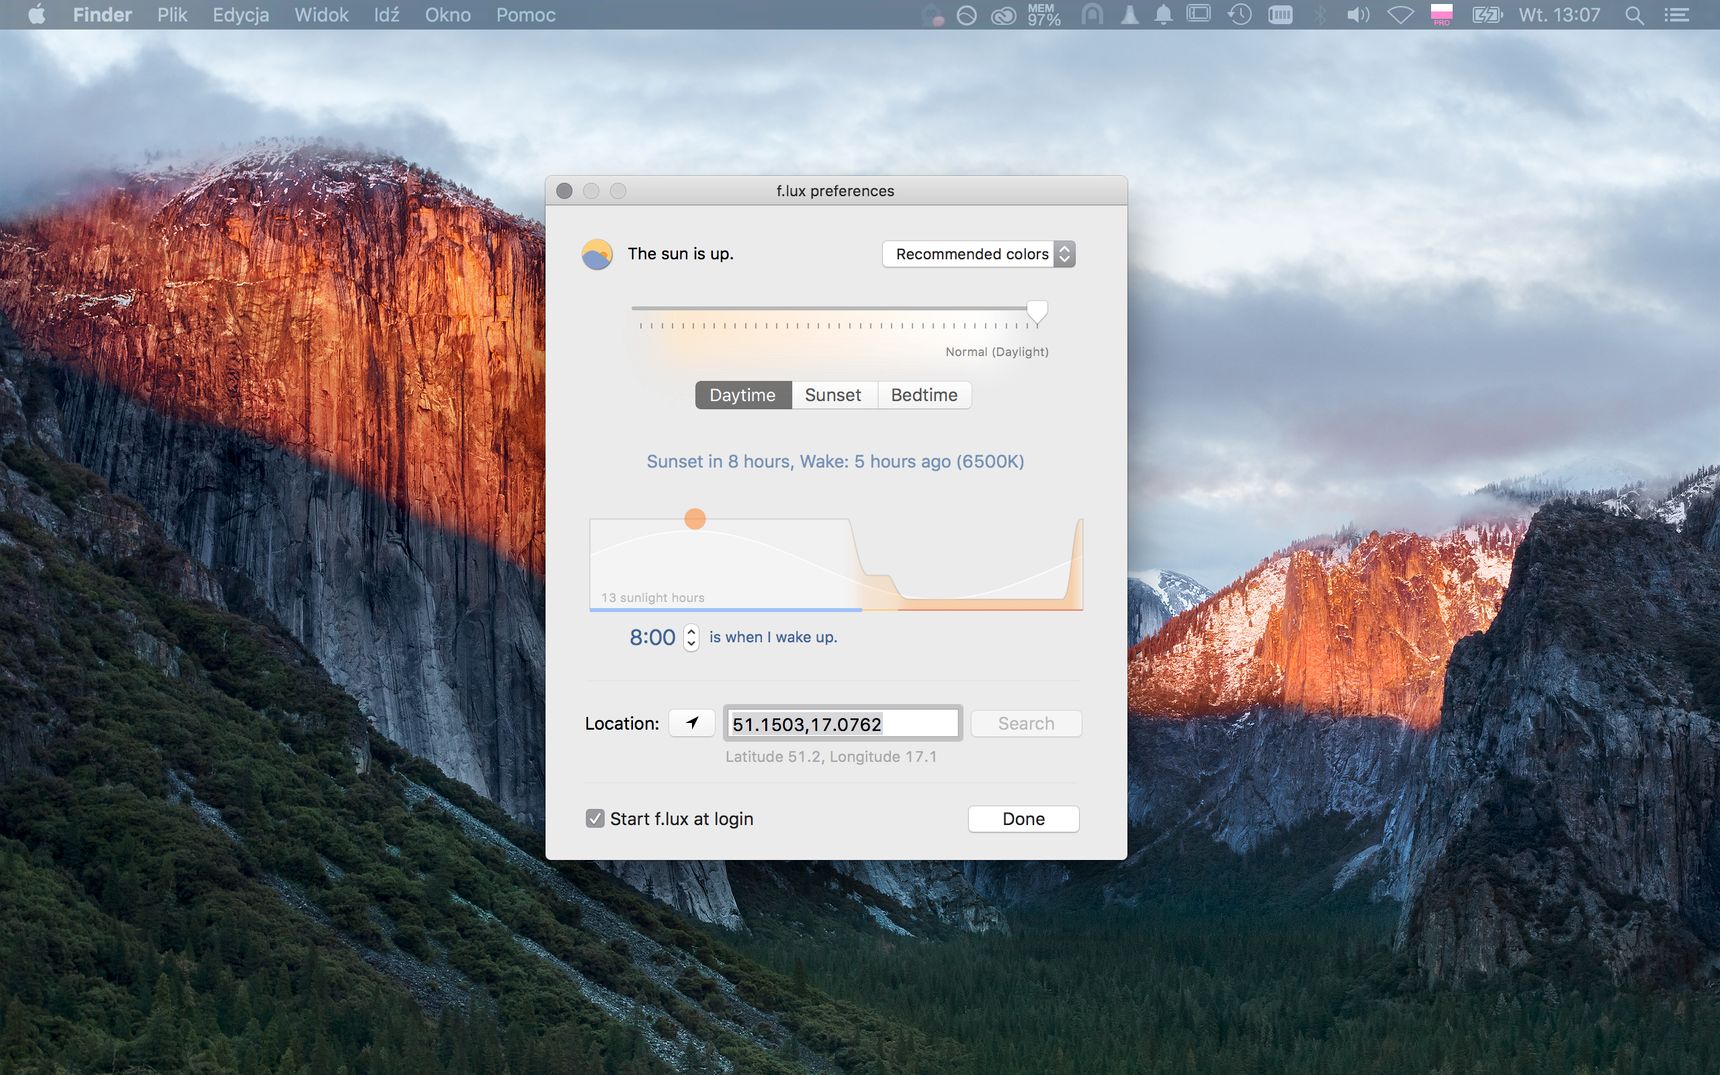1720x1075 pixels.
Task: Open the Widok menu
Action: pyautogui.click(x=322, y=15)
